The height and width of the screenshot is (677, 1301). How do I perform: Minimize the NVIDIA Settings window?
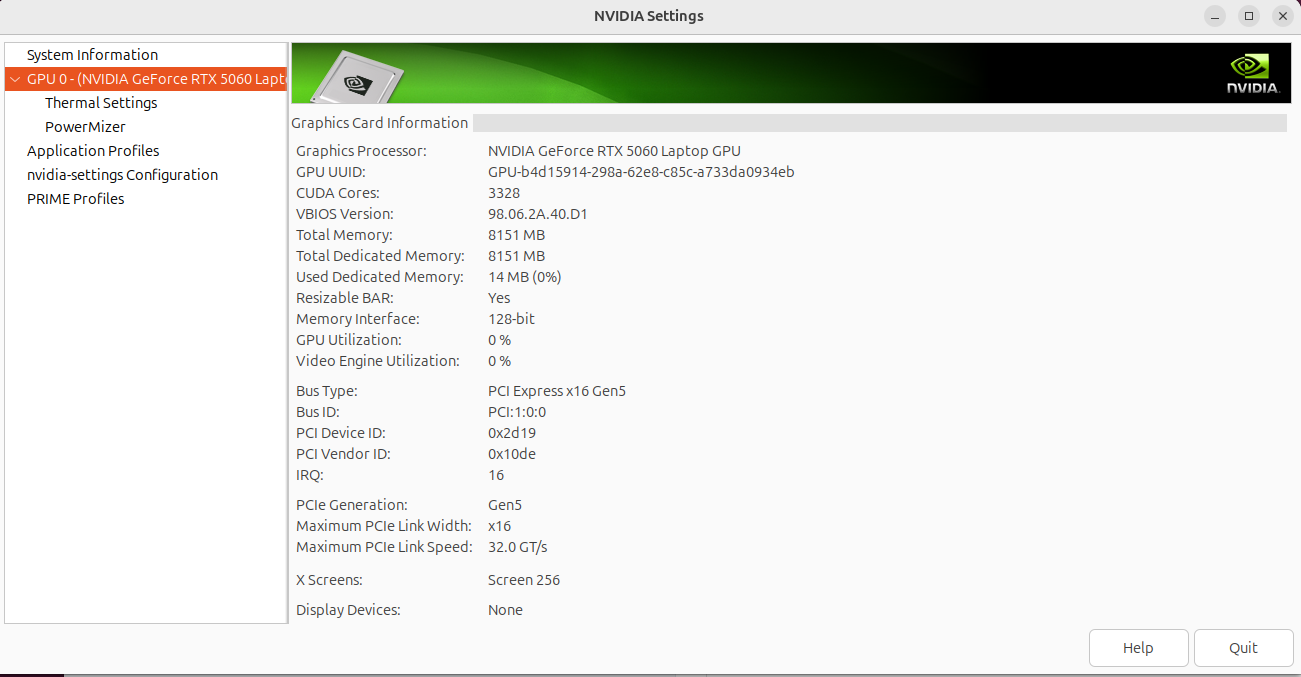[x=1215, y=16]
